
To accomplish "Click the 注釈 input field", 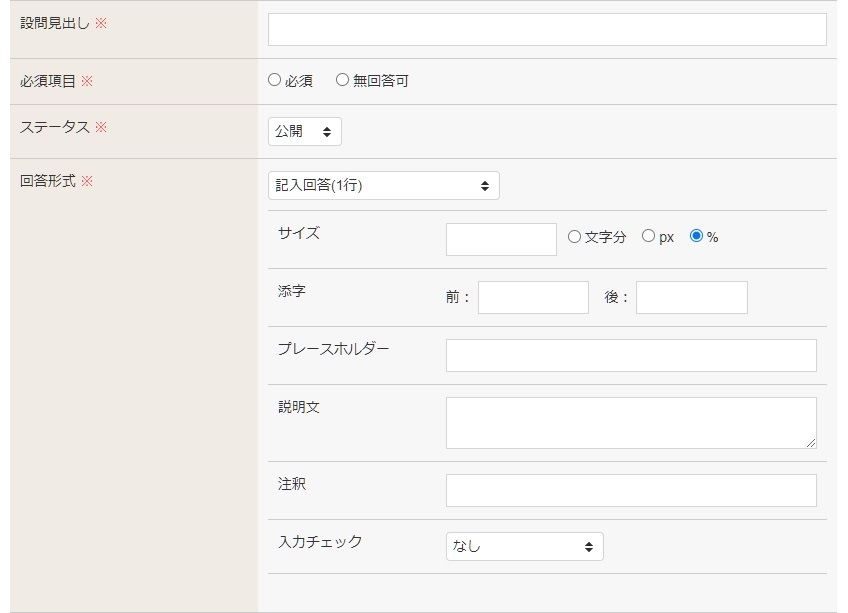I will (x=631, y=490).
